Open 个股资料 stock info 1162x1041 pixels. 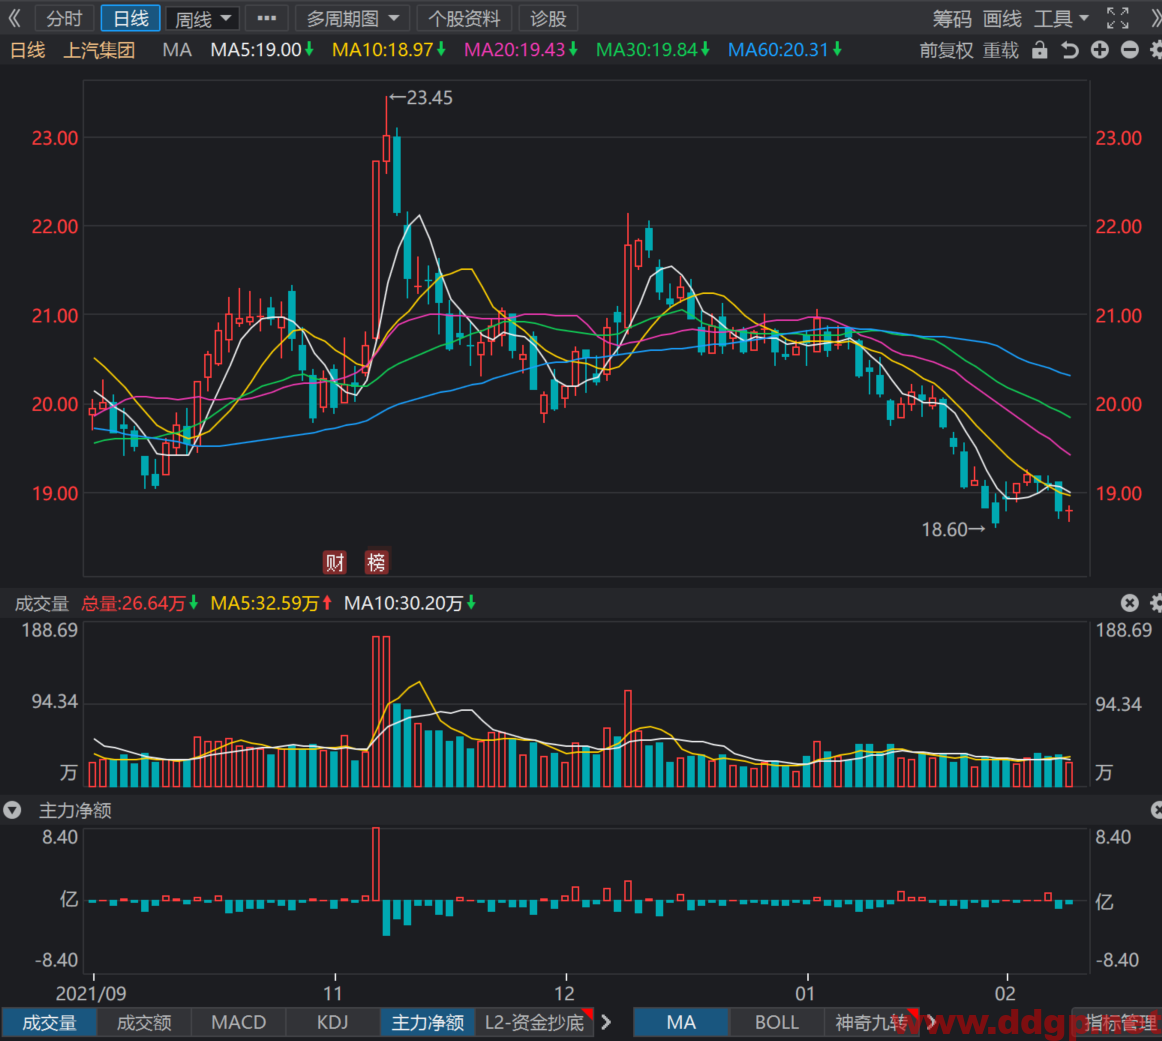coord(465,19)
